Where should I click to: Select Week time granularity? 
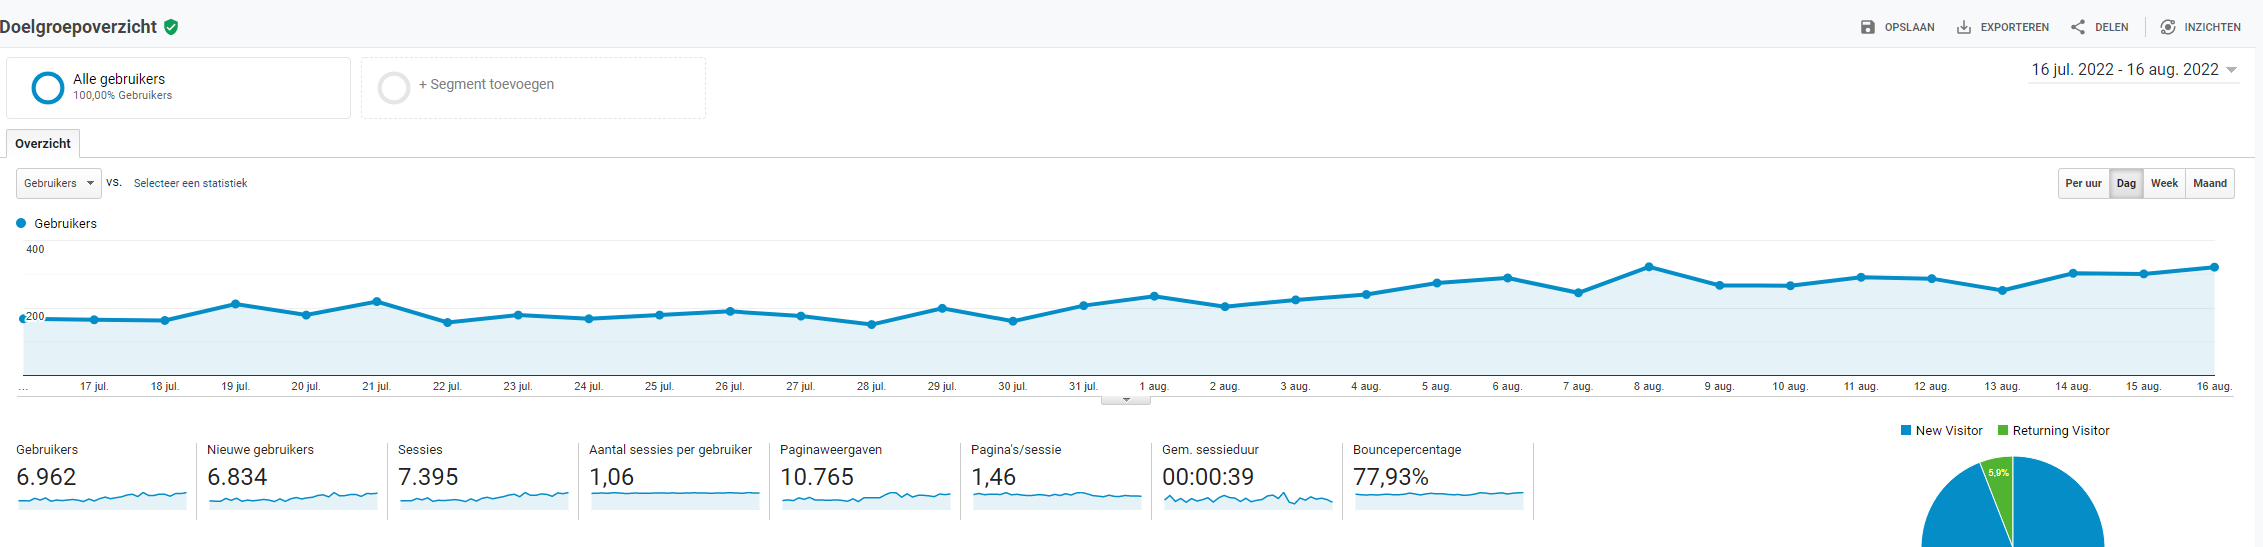point(2164,183)
